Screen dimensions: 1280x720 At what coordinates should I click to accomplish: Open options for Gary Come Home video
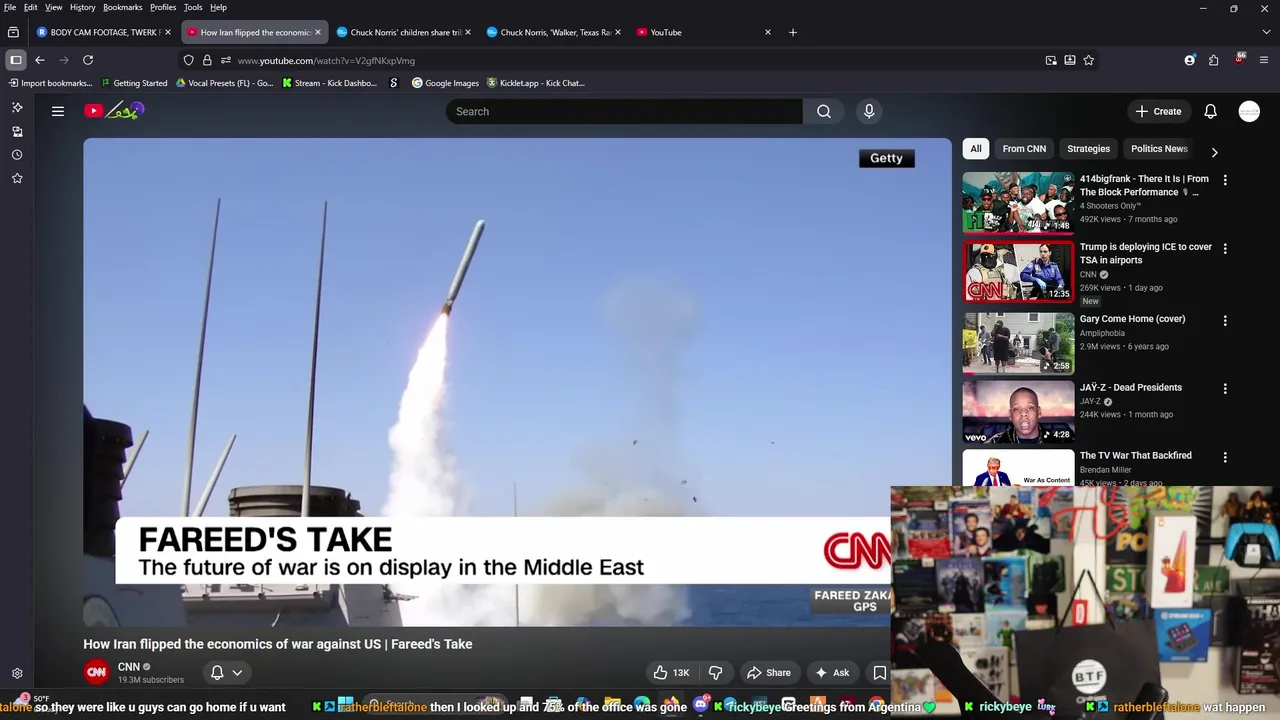point(1225,321)
